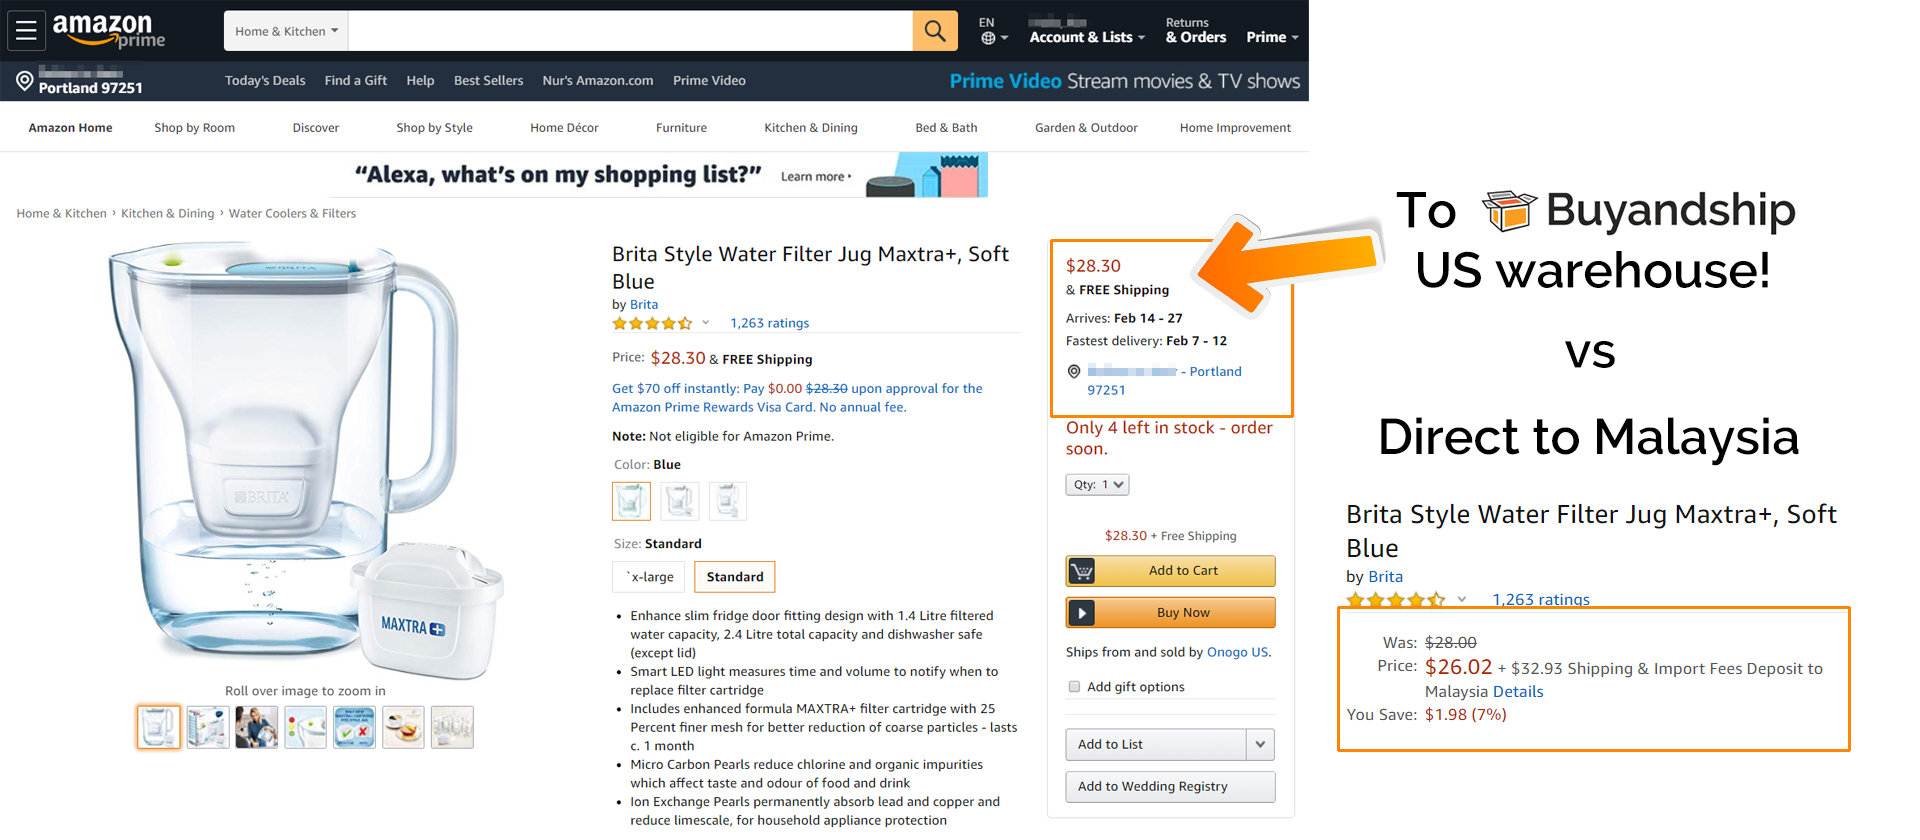The height and width of the screenshot is (840, 1920).
Task: Open the Home & Kitchen search category dropdown
Action: [286, 31]
